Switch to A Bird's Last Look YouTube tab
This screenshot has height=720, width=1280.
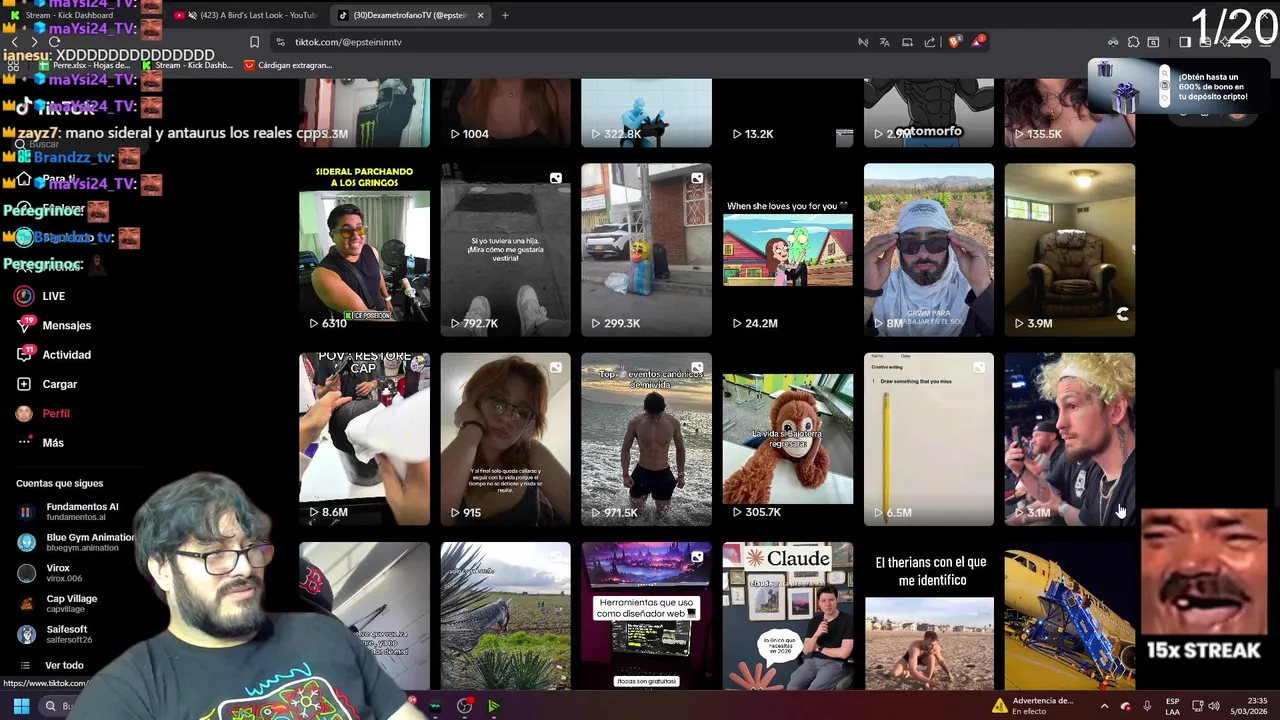245,15
